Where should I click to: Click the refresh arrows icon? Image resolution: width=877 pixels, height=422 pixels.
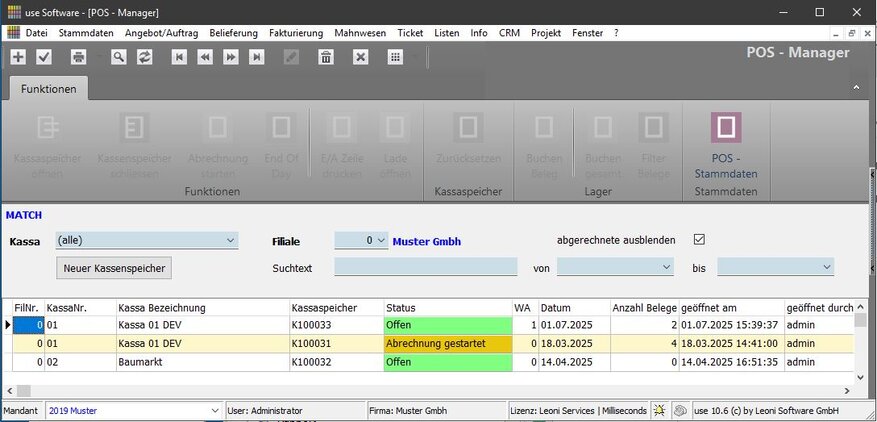(x=145, y=57)
